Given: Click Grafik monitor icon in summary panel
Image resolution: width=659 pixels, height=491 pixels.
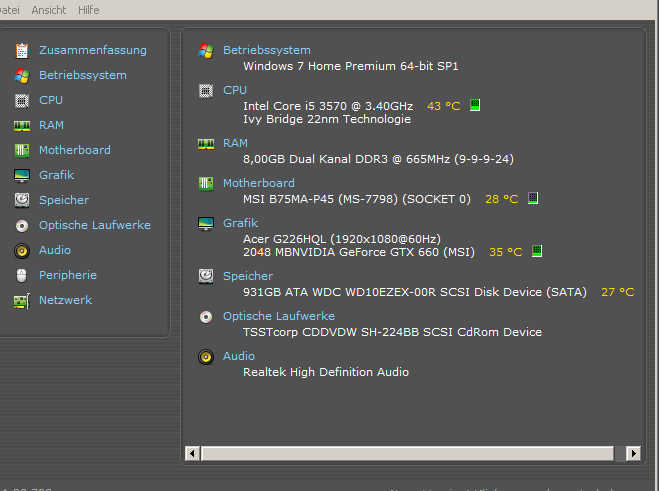Looking at the screenshot, I should coord(206,224).
